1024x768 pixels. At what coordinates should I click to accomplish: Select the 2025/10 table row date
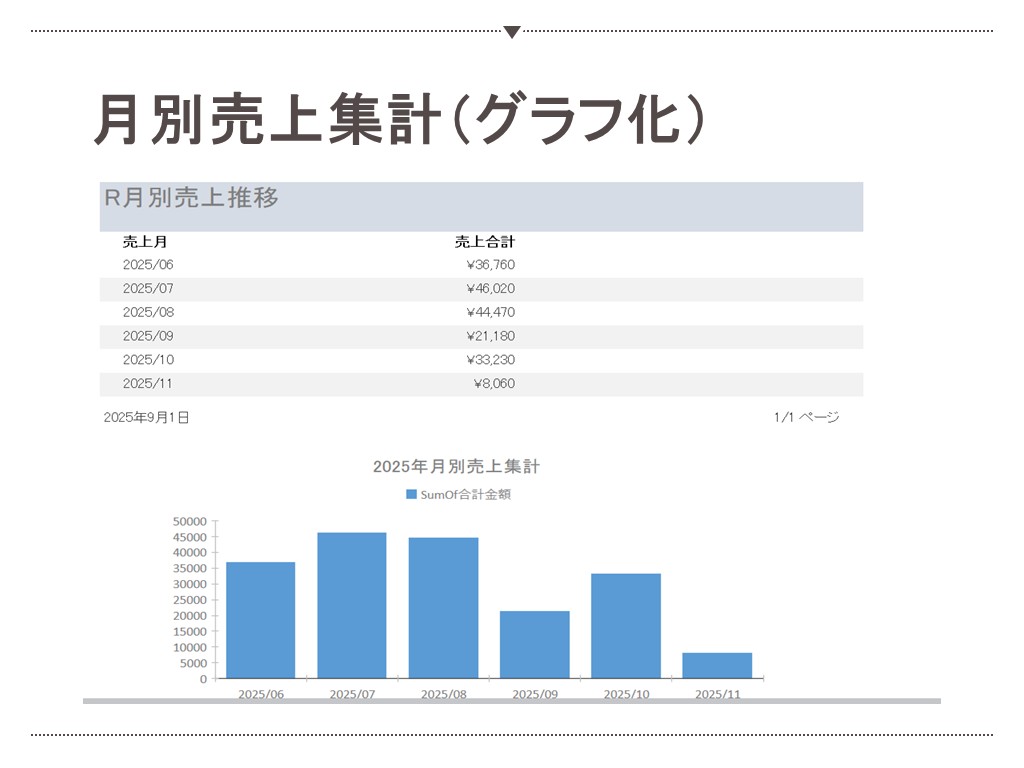click(148, 360)
